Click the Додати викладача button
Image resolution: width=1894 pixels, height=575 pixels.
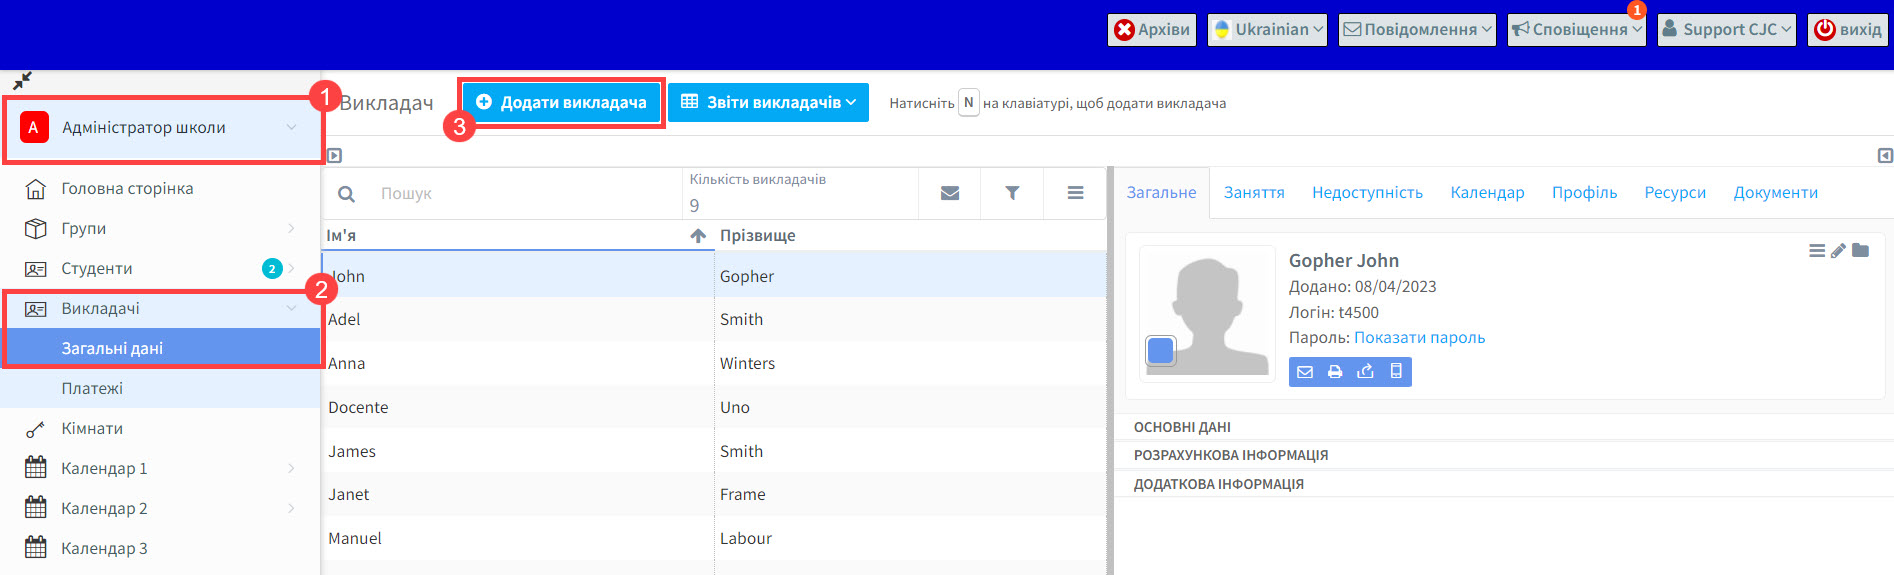point(562,102)
